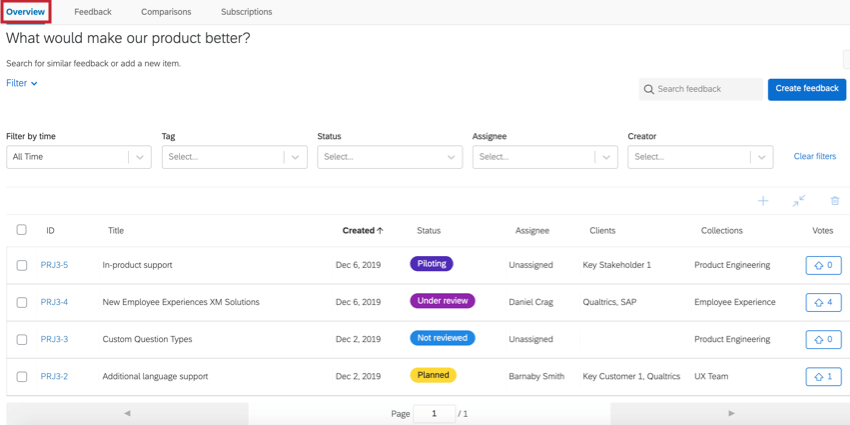This screenshot has height=425, width=850.
Task: Click the Piloting status badge
Action: [432, 263]
